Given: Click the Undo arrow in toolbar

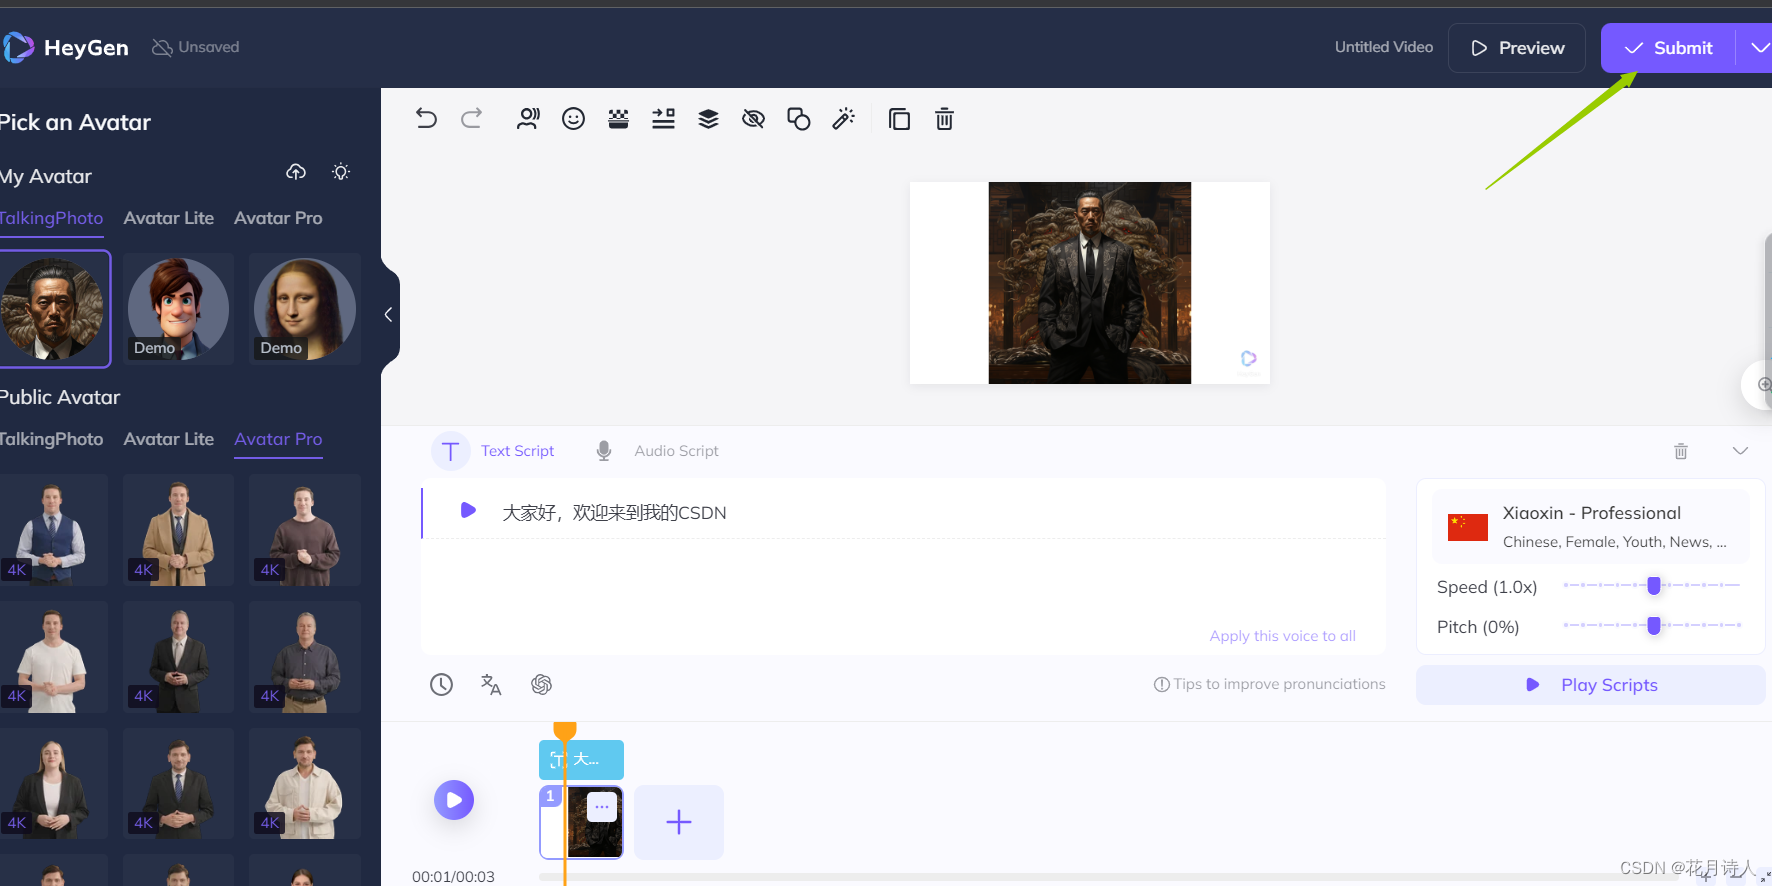Looking at the screenshot, I should [426, 119].
